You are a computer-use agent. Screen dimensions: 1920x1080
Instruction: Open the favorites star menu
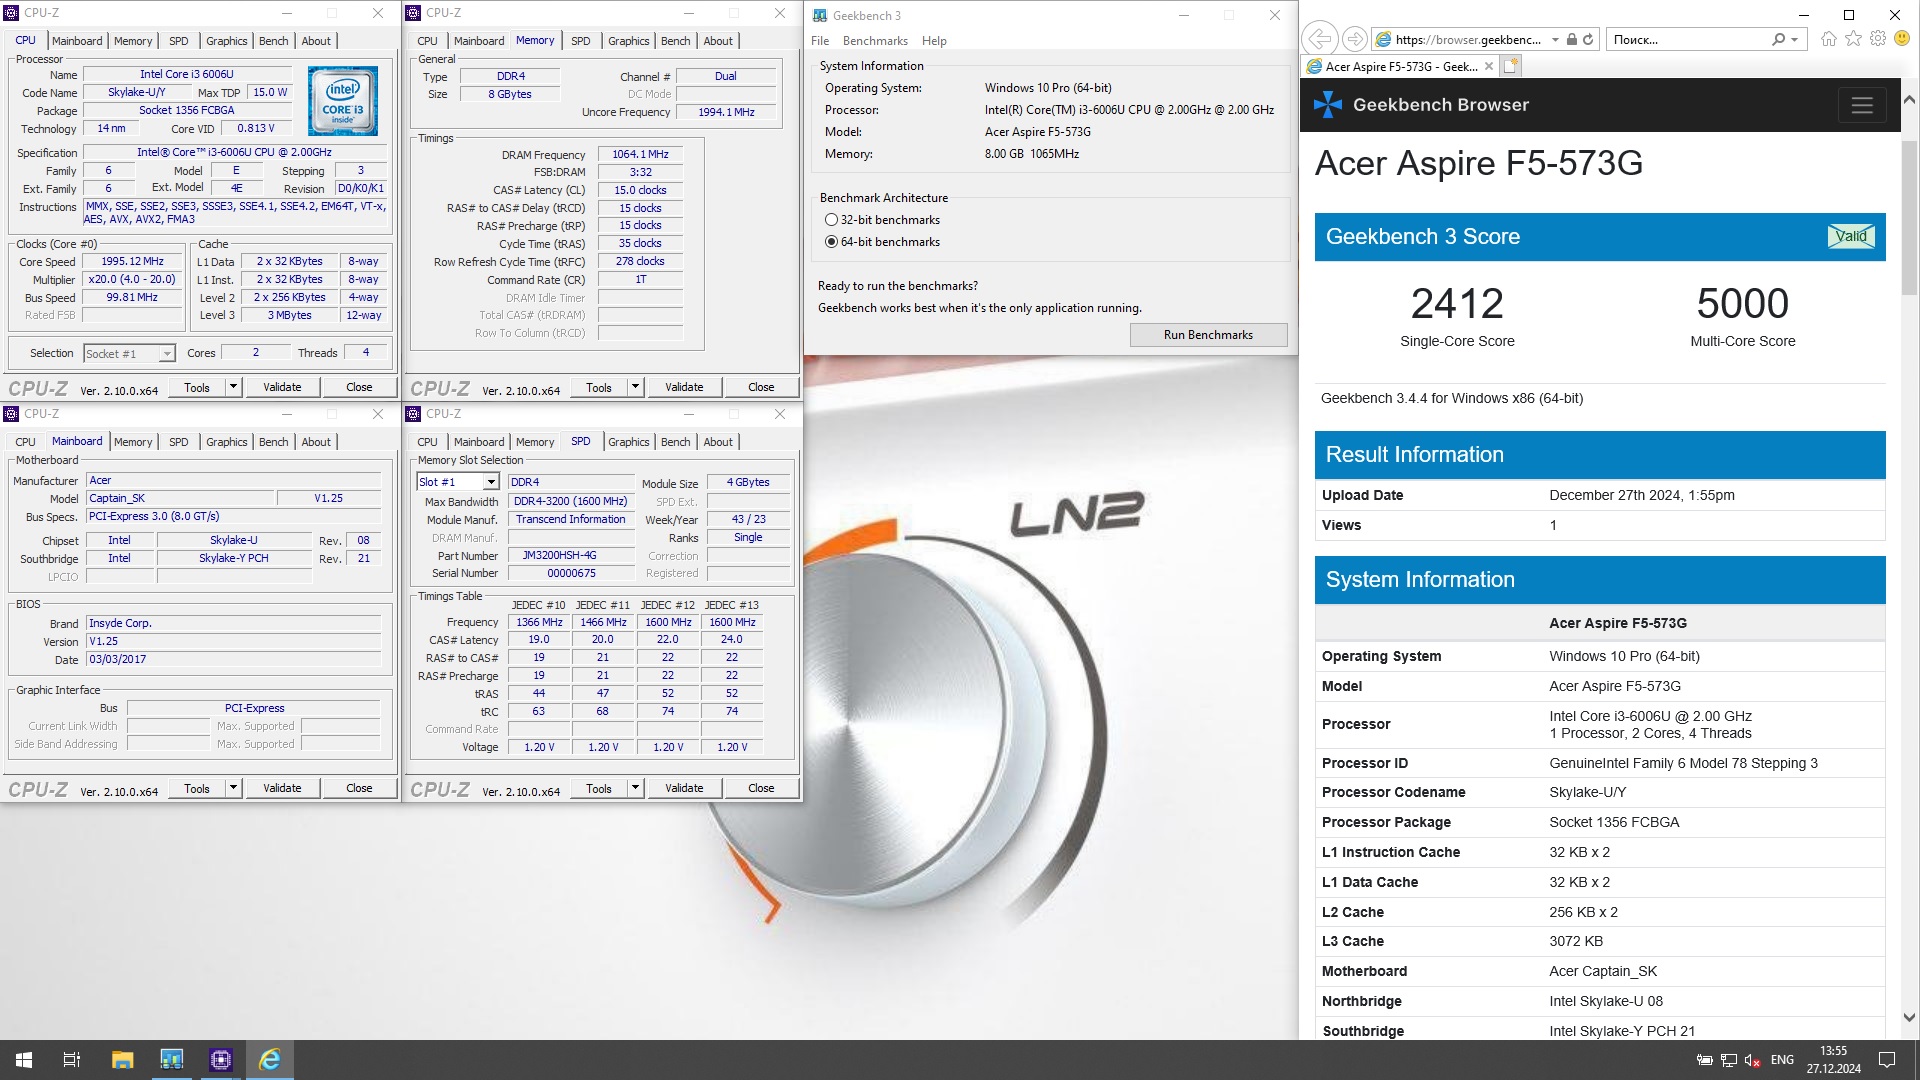[1854, 39]
